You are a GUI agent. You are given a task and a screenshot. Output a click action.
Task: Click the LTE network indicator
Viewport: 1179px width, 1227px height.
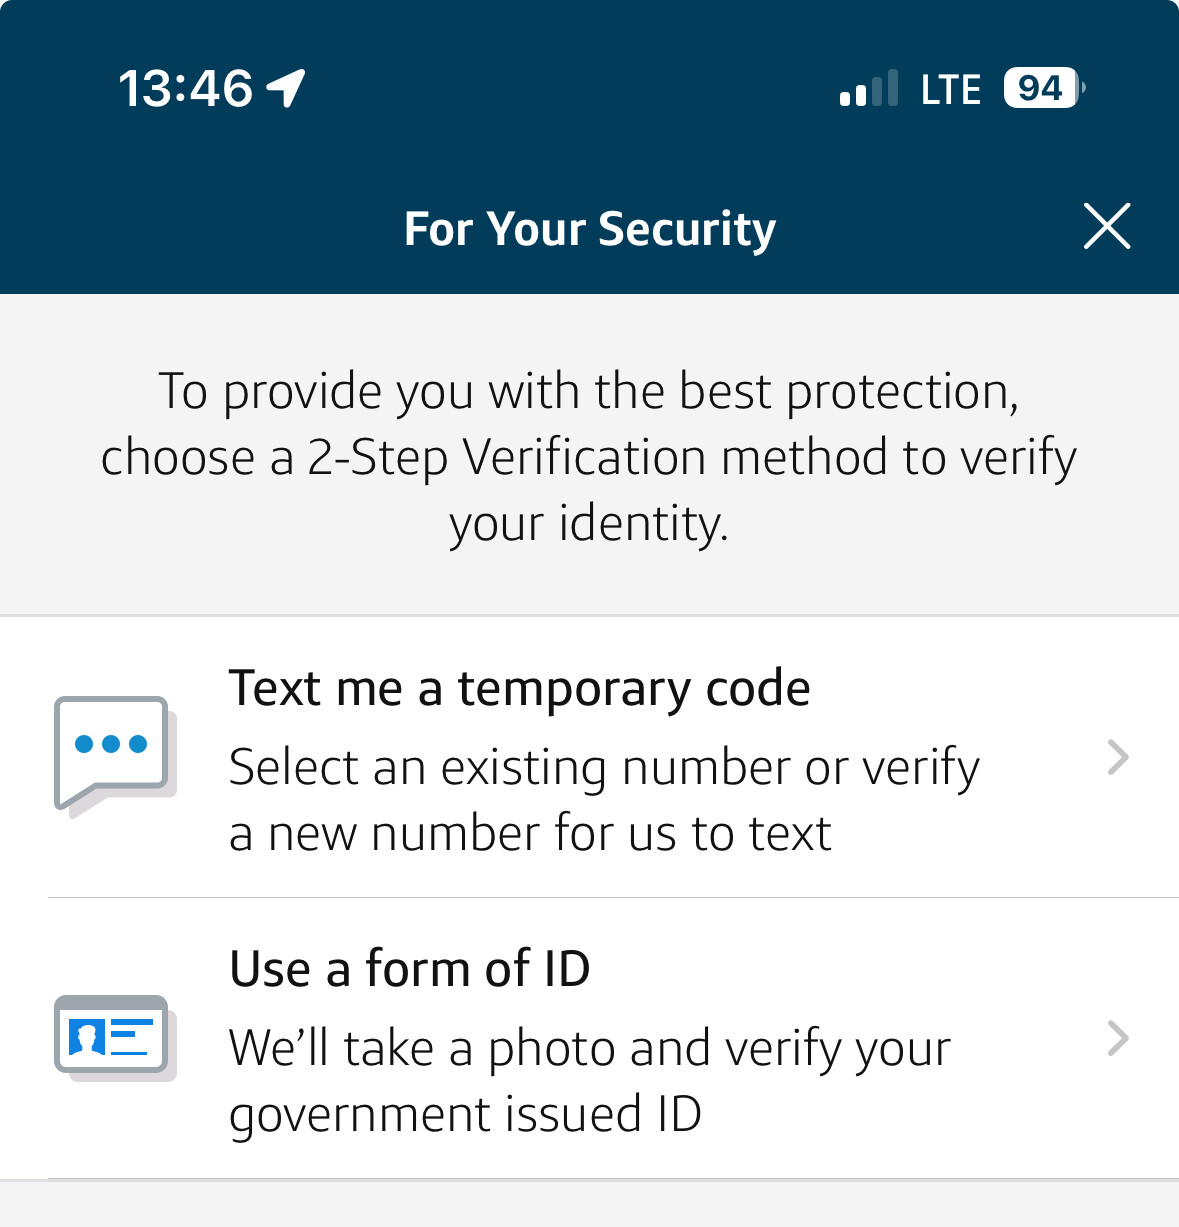tap(950, 90)
